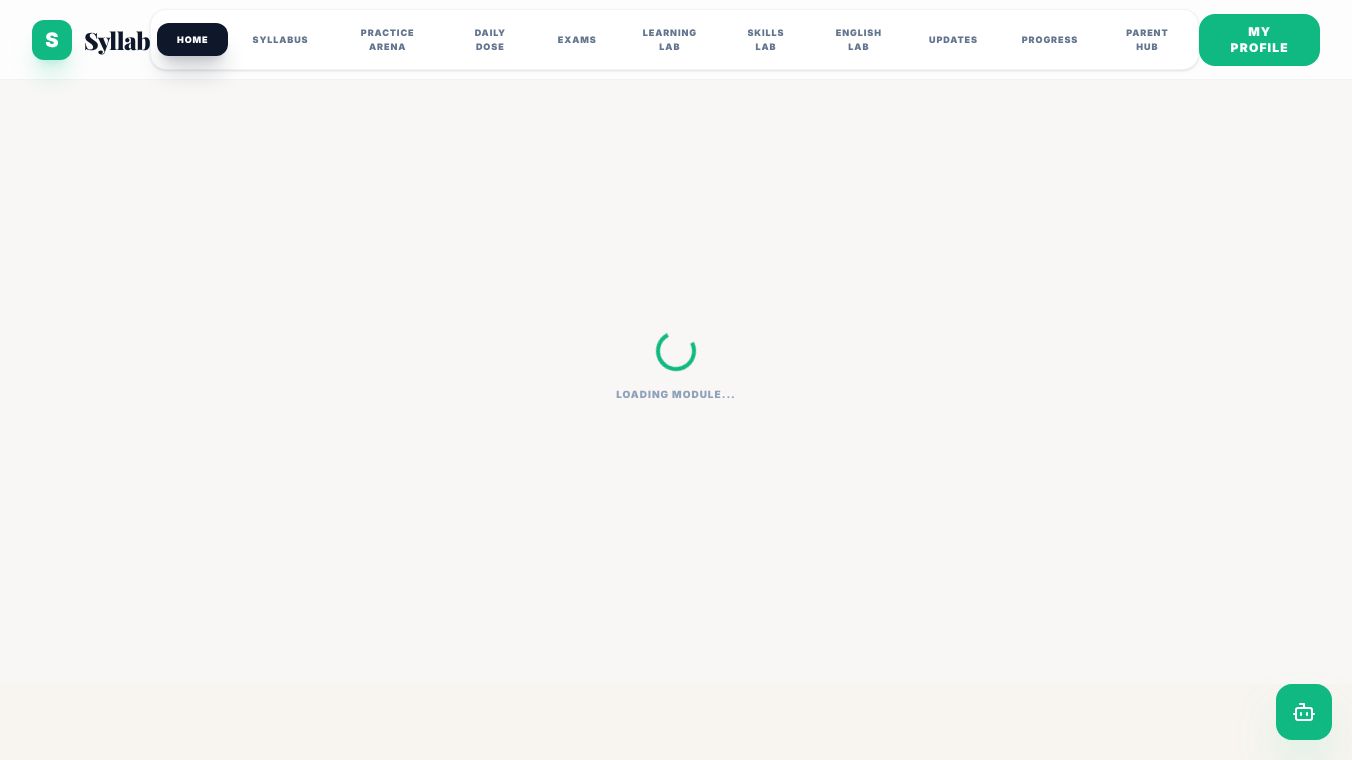
Task: Open the My Profile button
Action: (x=1259, y=40)
